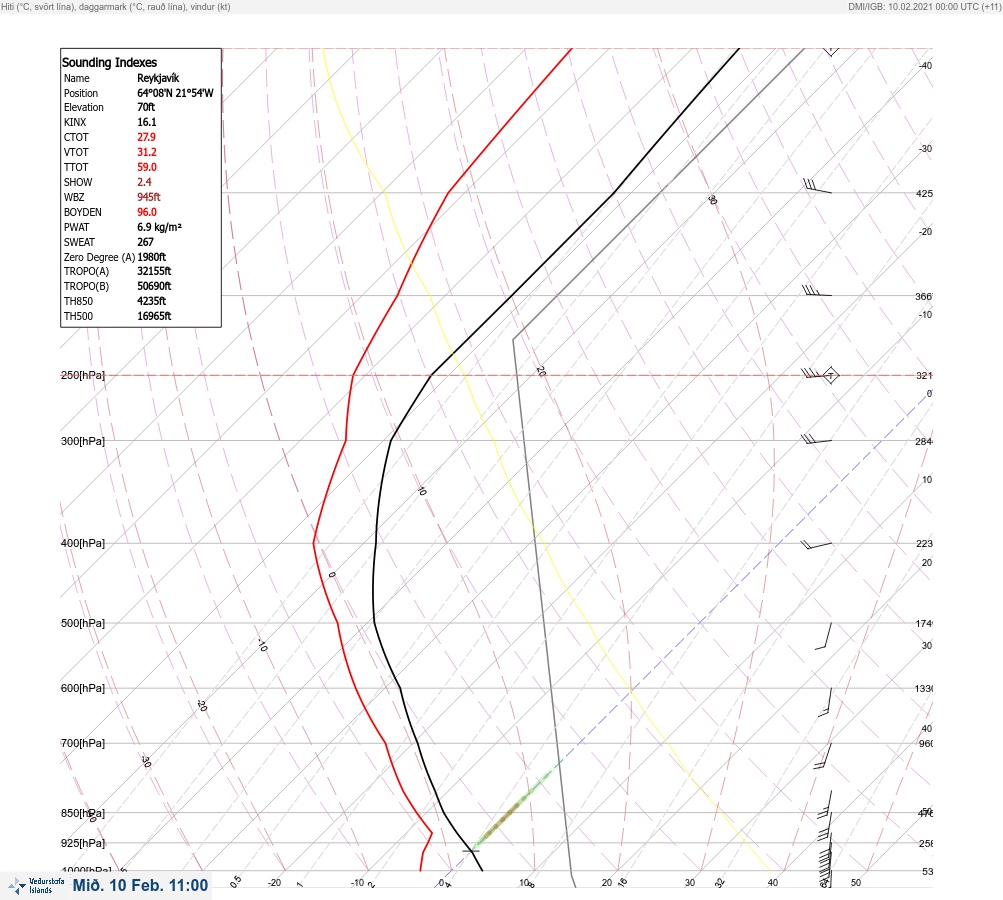Click the wind barb at 300 hPa
This screenshot has height=900, width=1003.
(816, 439)
